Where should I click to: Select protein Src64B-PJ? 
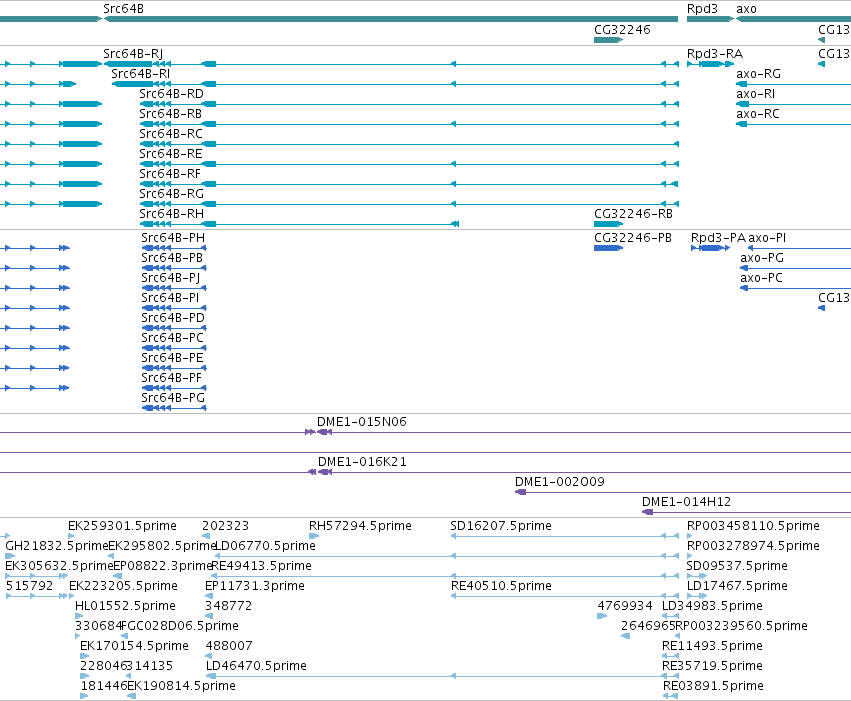(170, 278)
